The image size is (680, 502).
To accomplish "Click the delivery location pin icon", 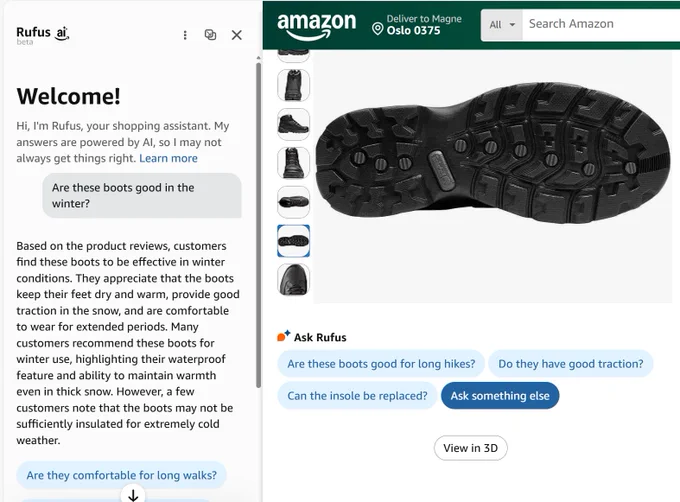I will pyautogui.click(x=377, y=29).
